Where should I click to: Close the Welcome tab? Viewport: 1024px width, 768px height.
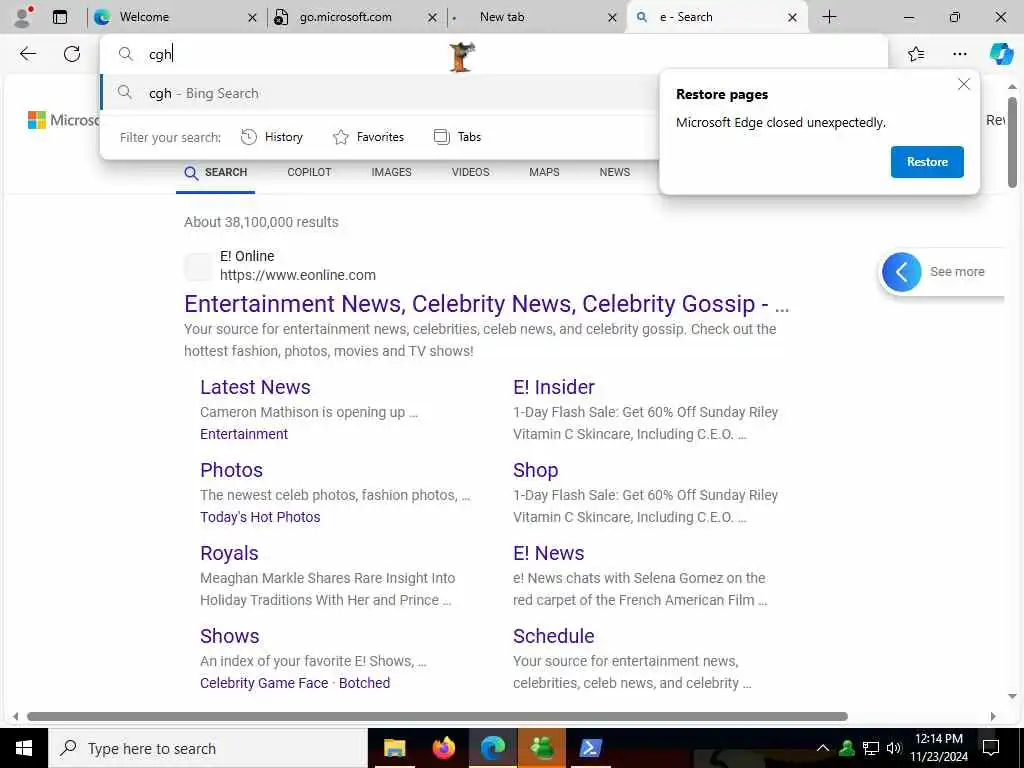click(253, 18)
